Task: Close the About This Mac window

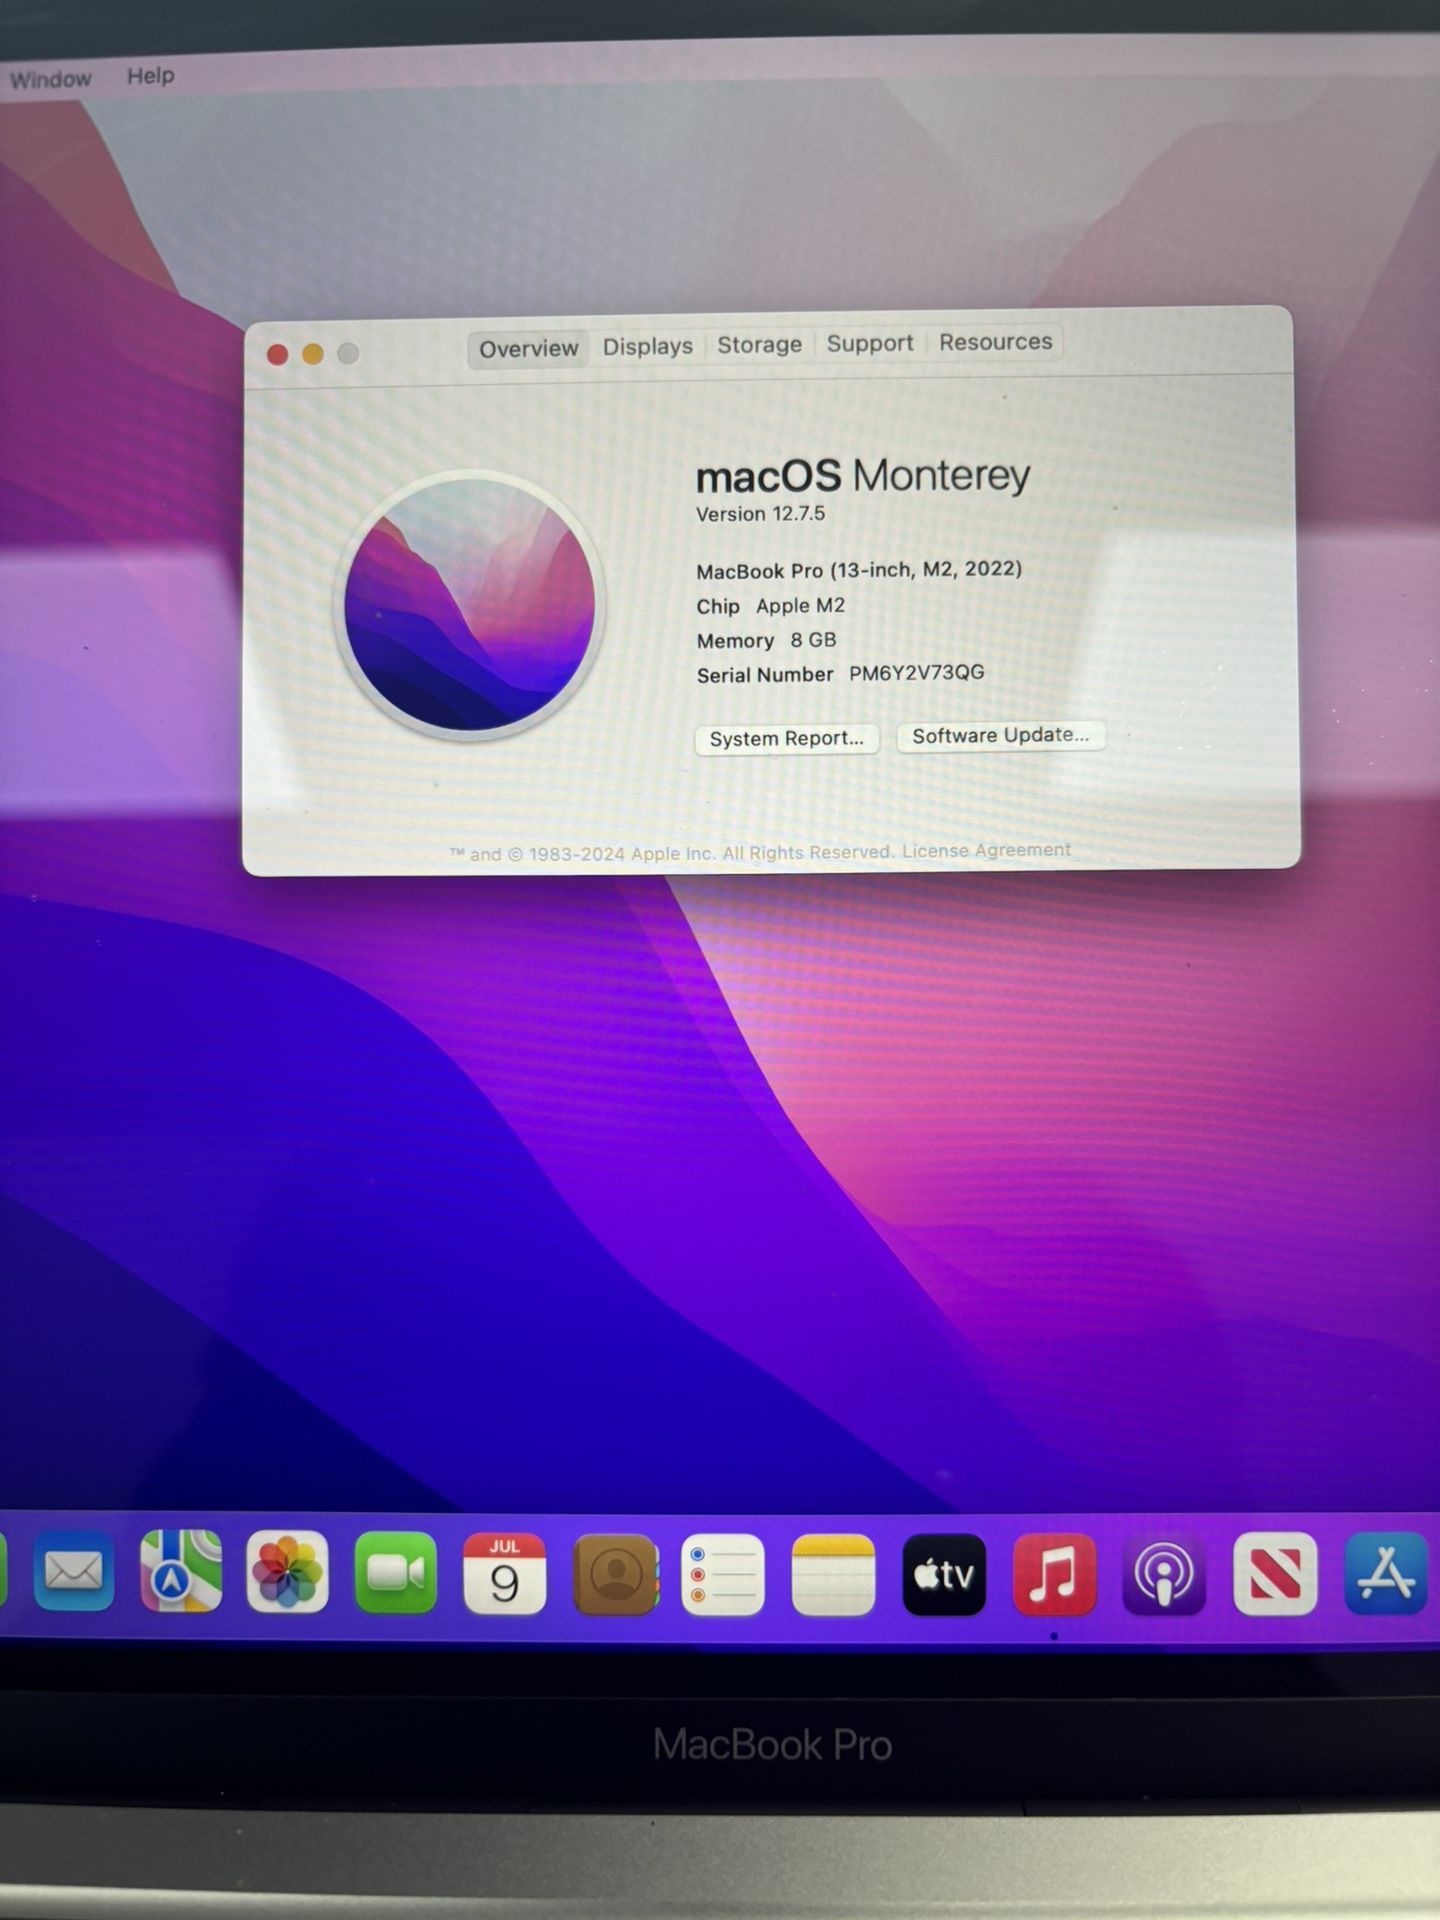Action: [278, 354]
